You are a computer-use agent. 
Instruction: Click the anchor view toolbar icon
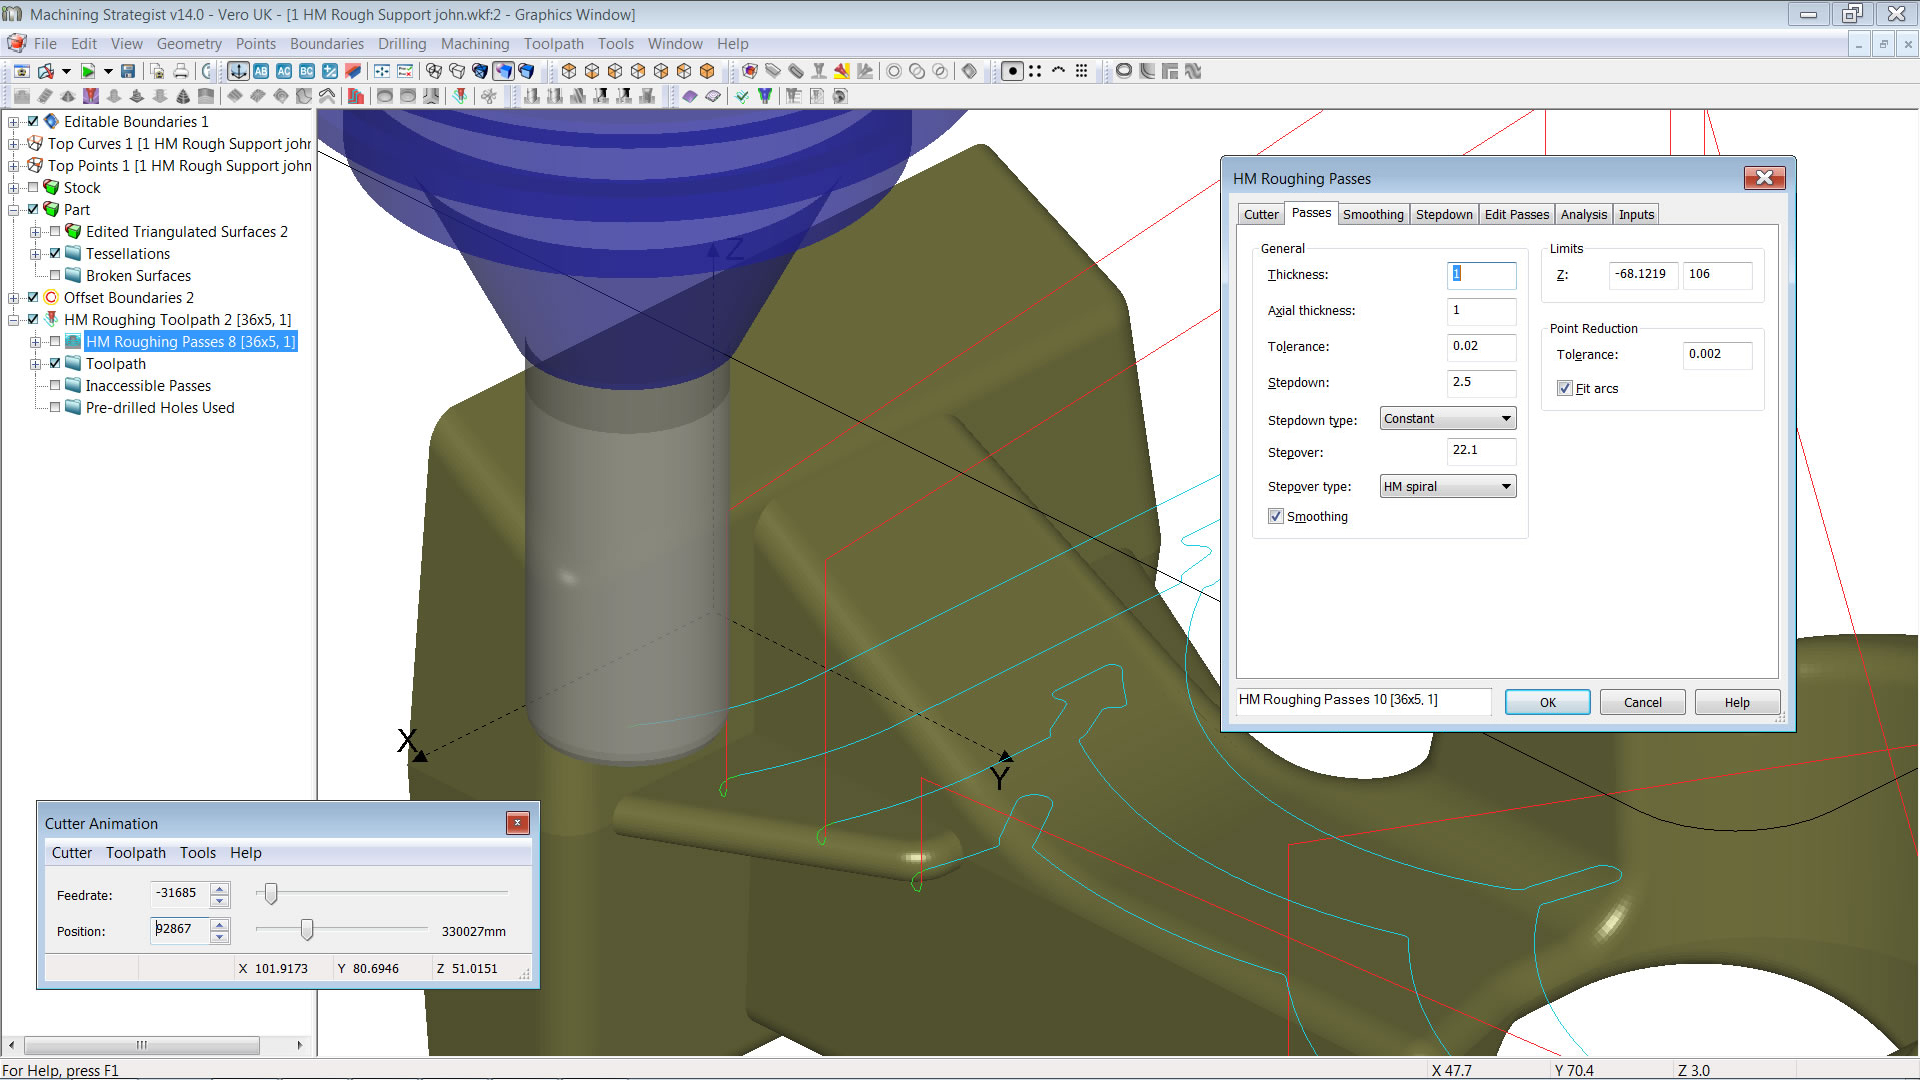[x=238, y=71]
